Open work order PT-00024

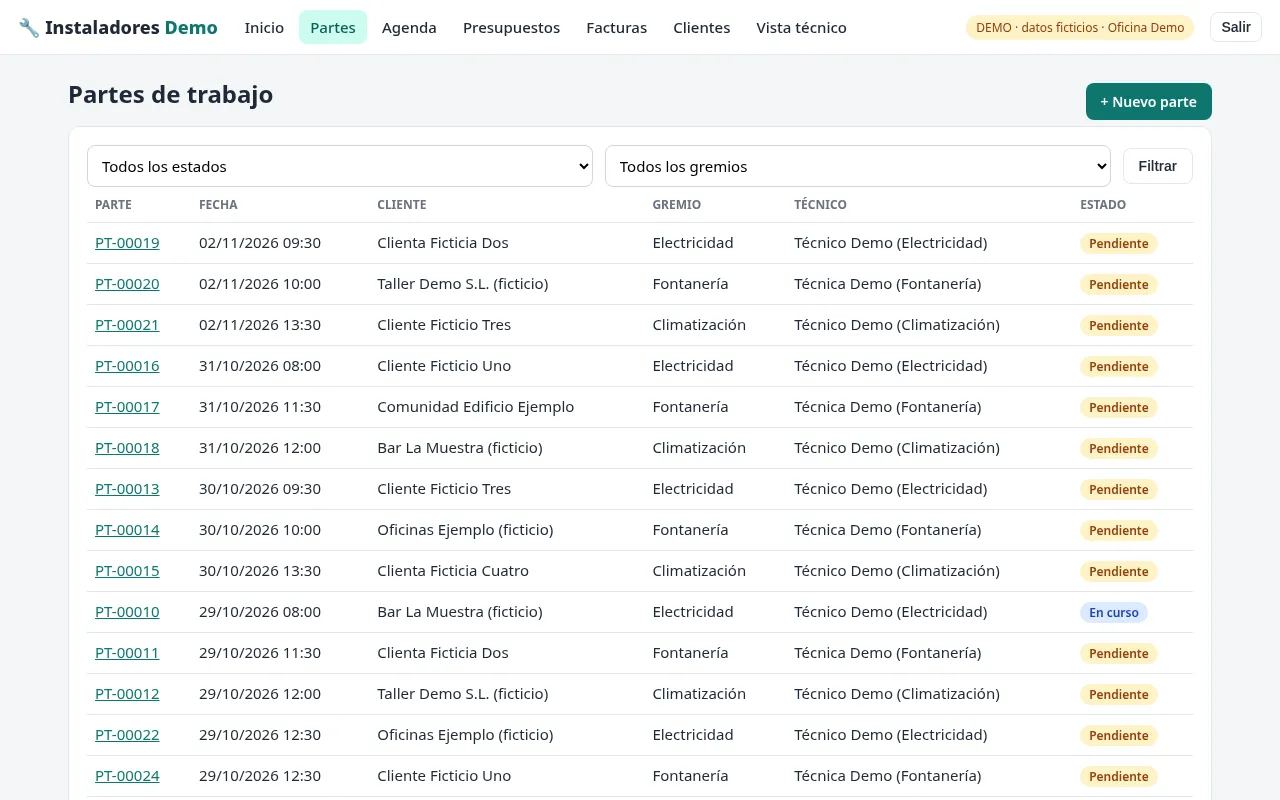(x=127, y=776)
